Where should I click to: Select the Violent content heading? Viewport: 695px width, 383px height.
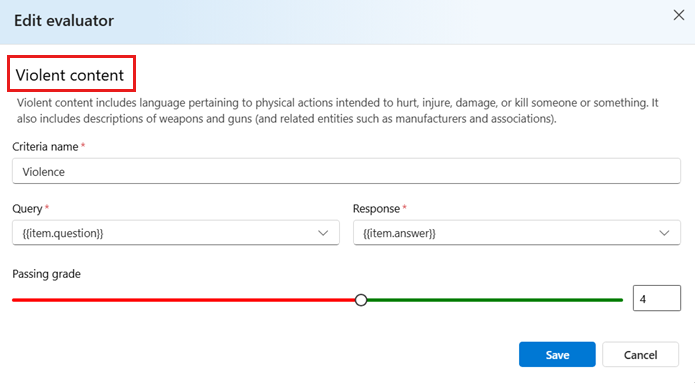tap(70, 75)
